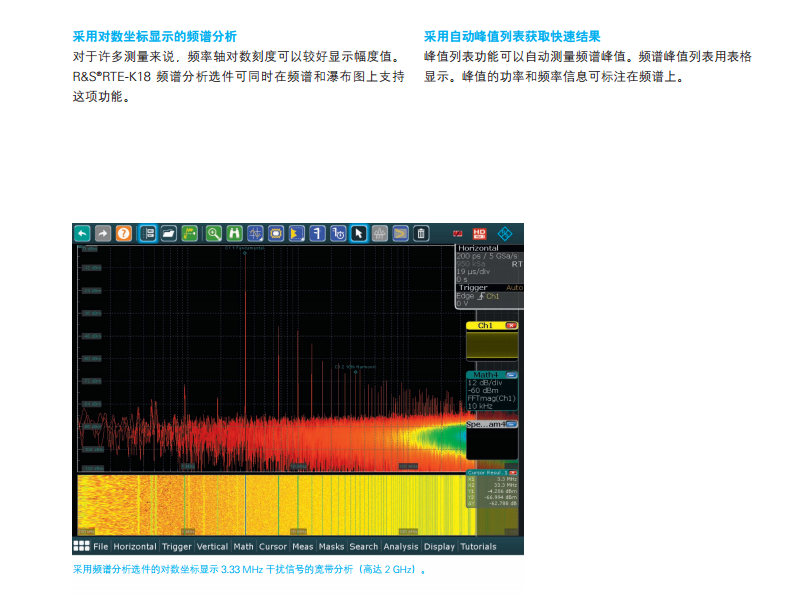This screenshot has height=604, width=786.
Task: Select the Zoom magnifier tool
Action: [x=214, y=234]
